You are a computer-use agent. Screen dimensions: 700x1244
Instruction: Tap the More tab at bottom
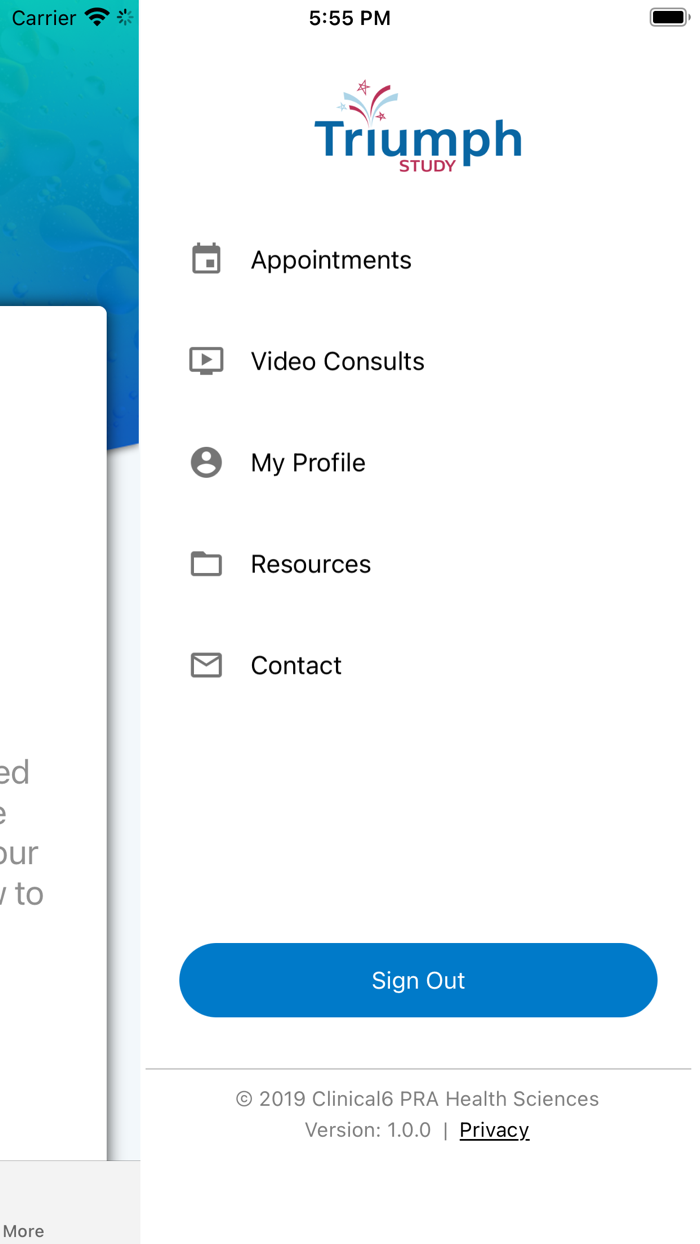point(23,1231)
